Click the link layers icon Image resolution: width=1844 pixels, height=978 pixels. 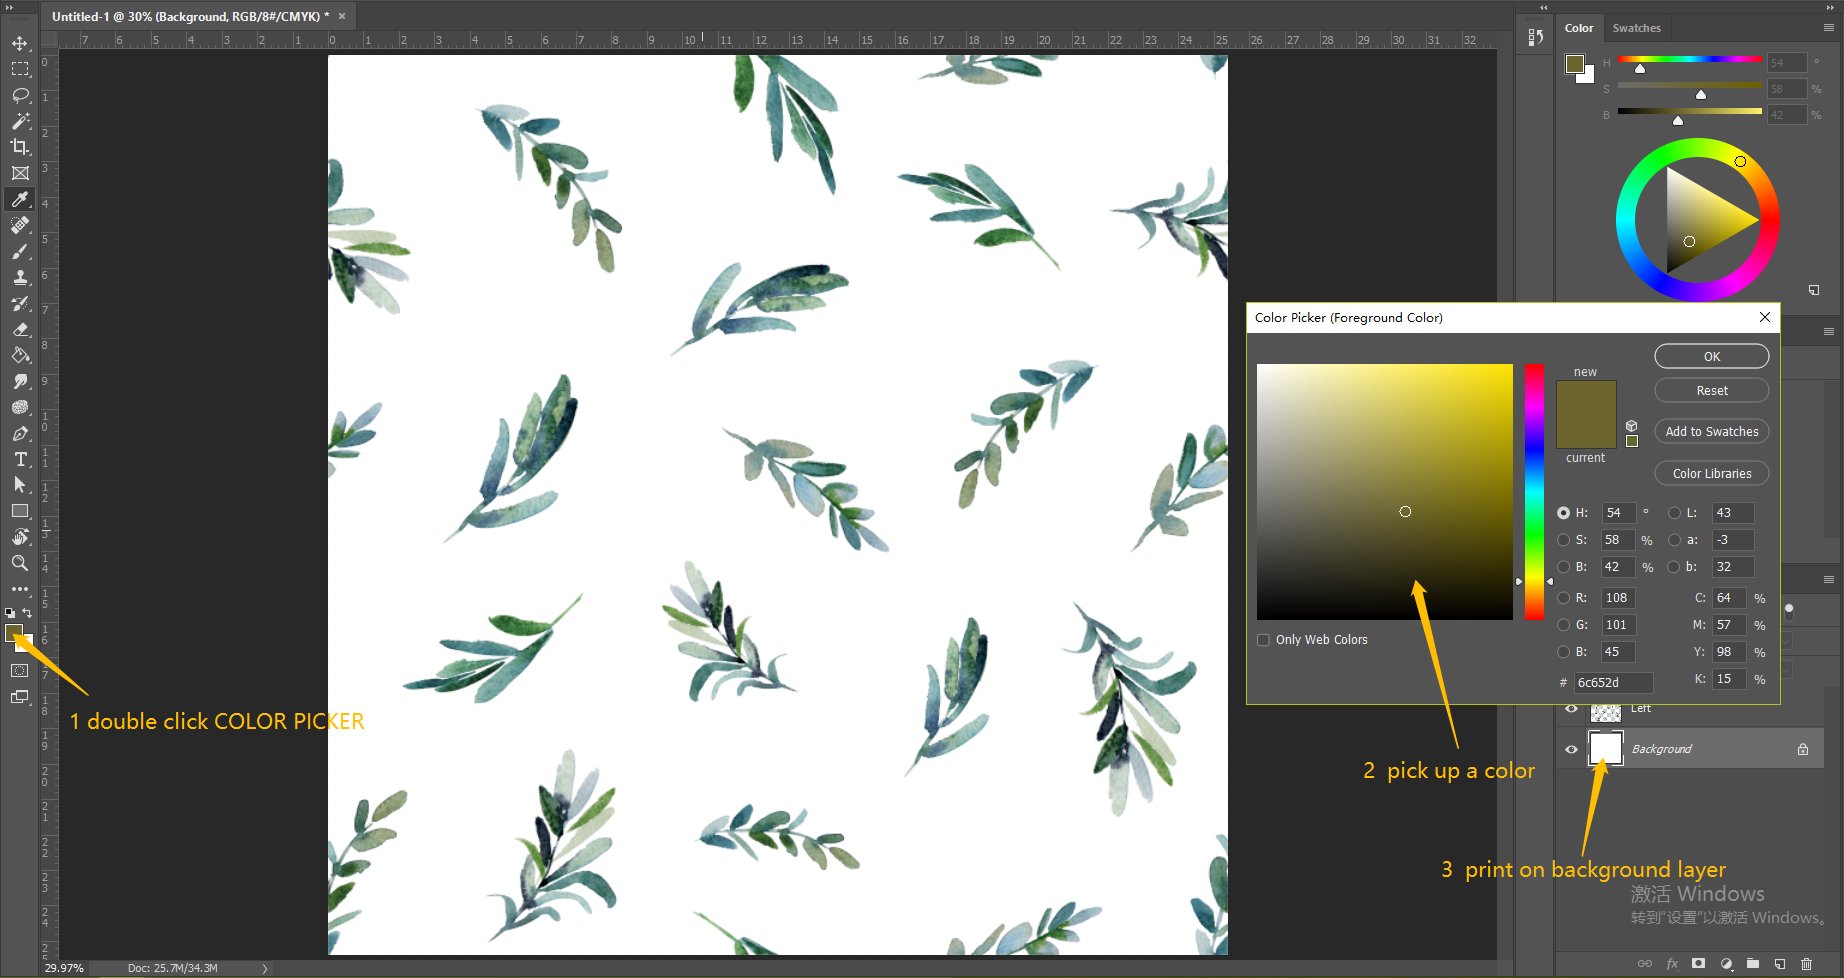point(1645,964)
